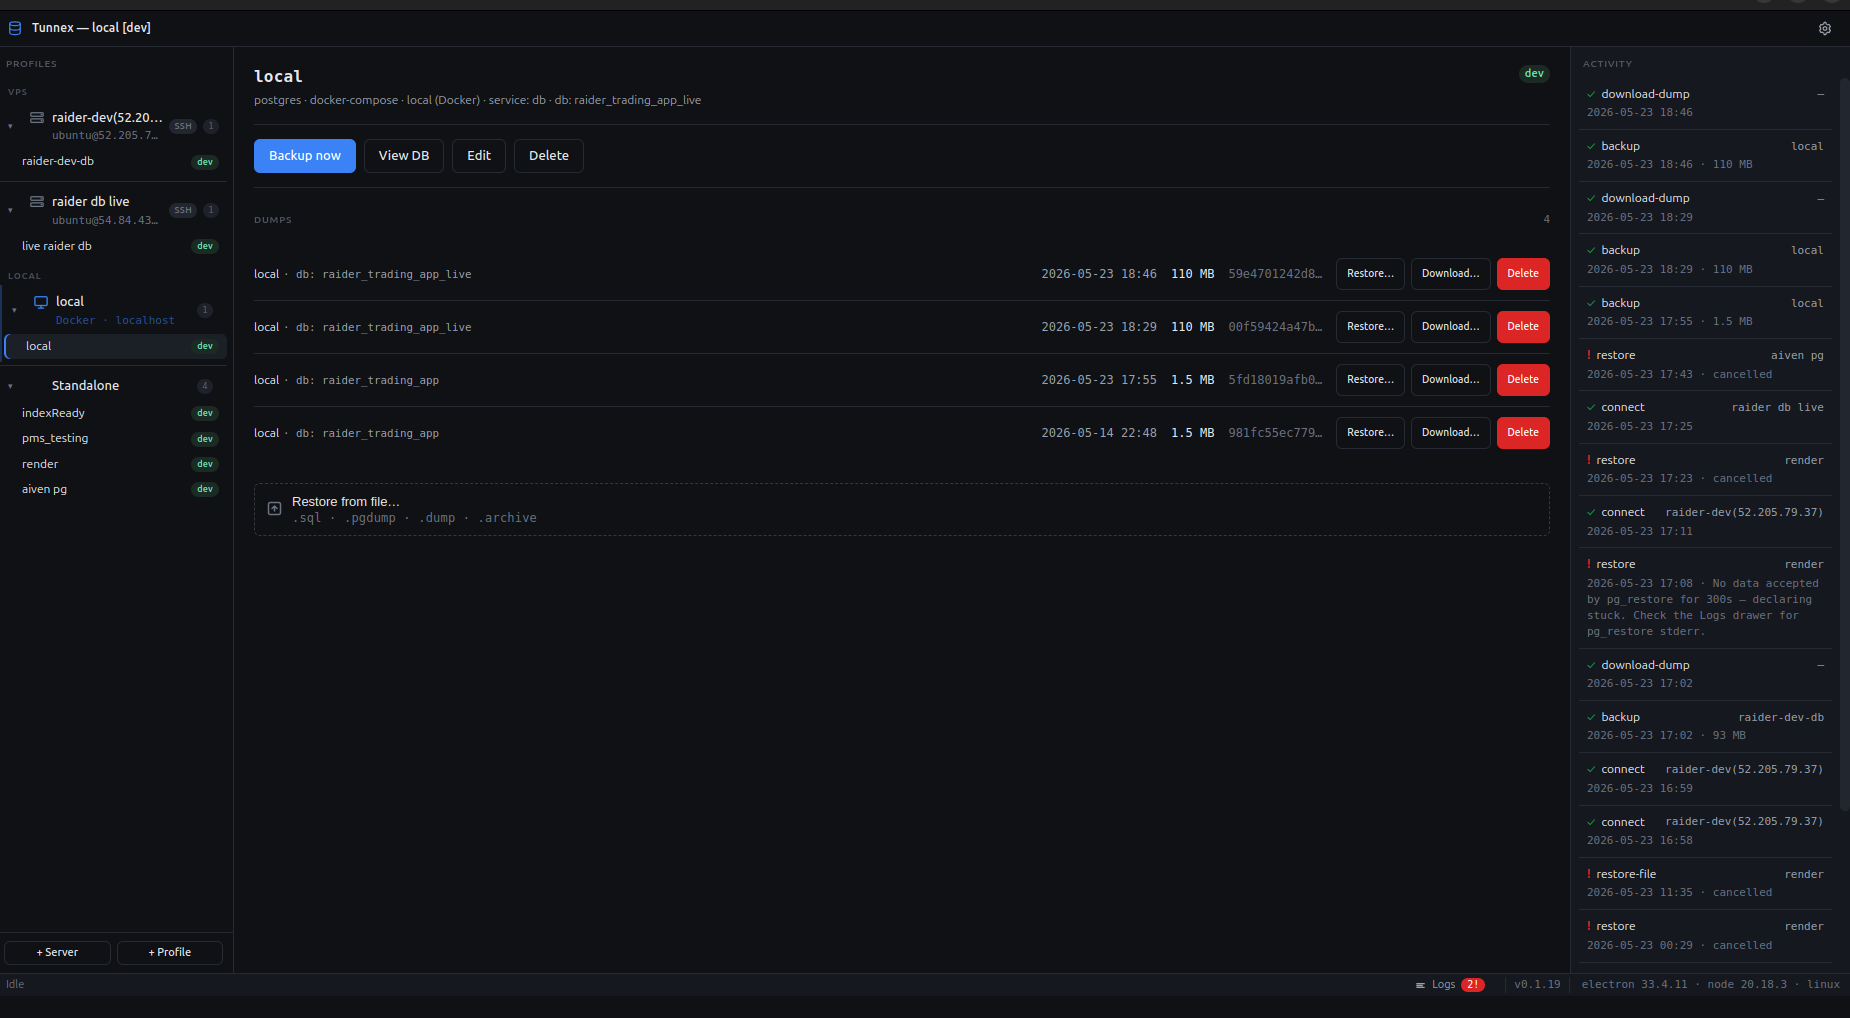The height and width of the screenshot is (1018, 1850).
Task: Click the v0.1.19 version label
Action: click(x=1537, y=985)
